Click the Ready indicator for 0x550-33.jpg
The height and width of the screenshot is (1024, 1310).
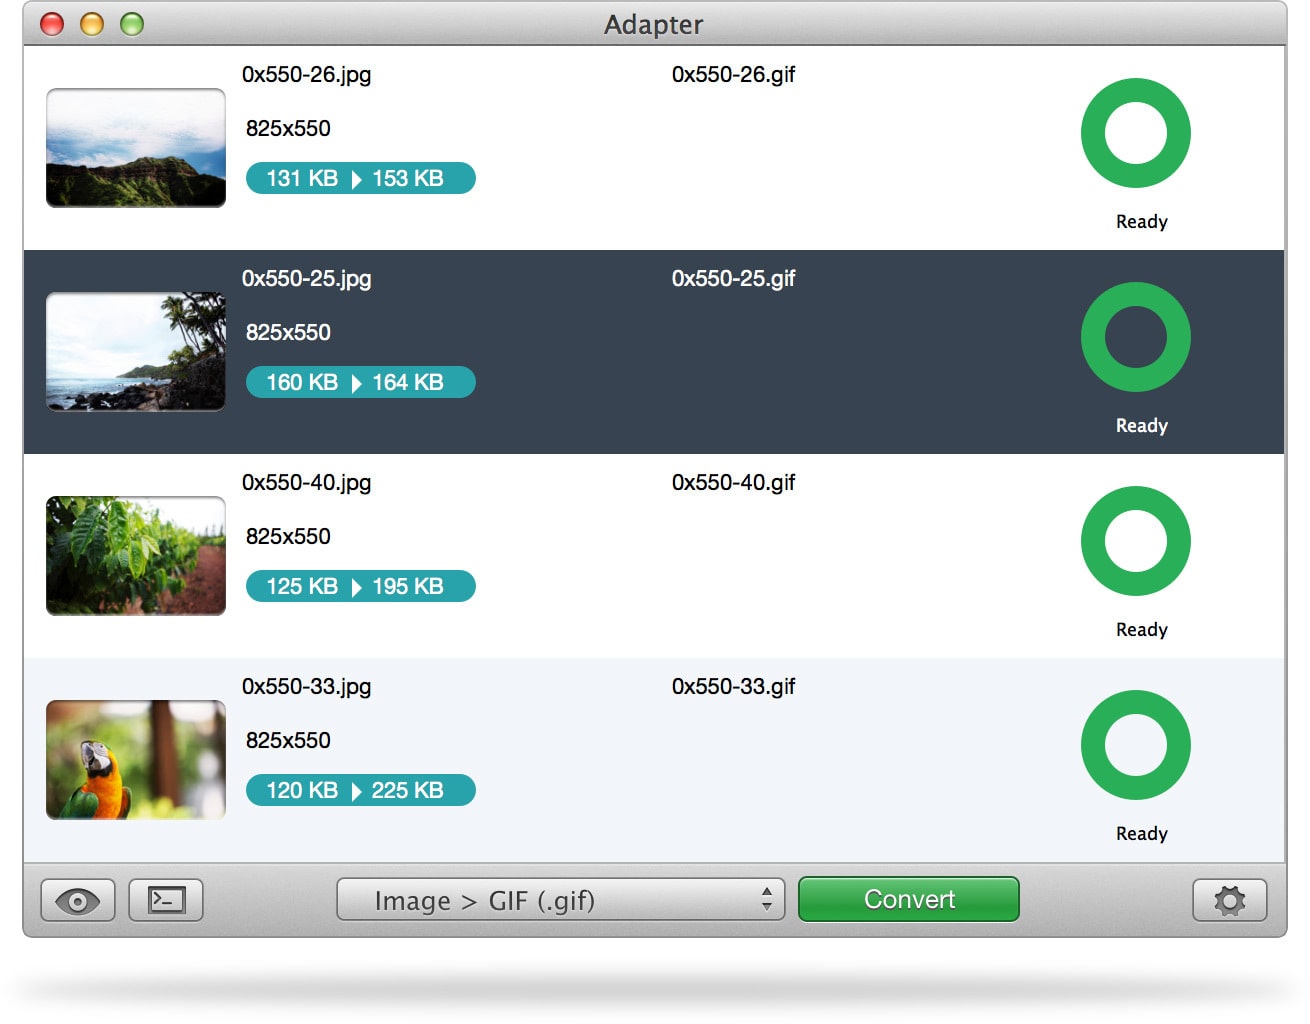click(x=1135, y=745)
